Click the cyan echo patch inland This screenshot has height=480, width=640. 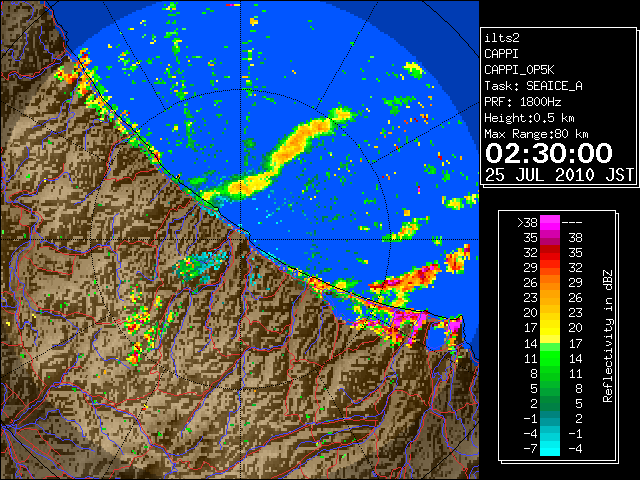click(203, 265)
